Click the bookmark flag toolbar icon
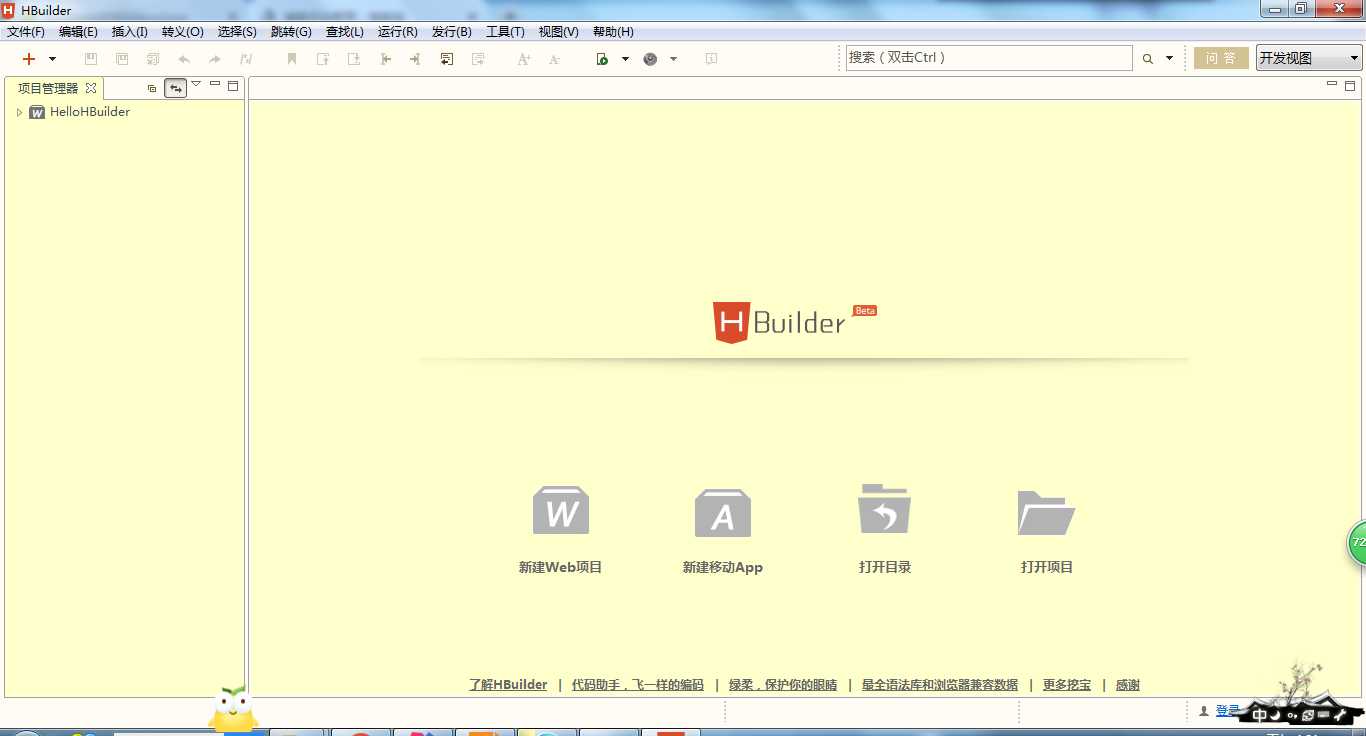Screen dimensions: 1366x736 point(292,59)
